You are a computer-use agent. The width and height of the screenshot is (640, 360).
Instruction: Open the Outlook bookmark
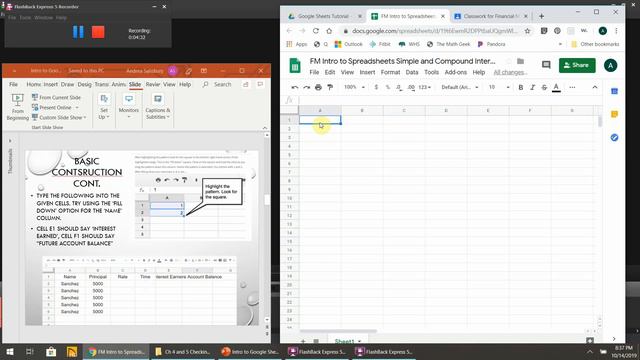tap(349, 44)
